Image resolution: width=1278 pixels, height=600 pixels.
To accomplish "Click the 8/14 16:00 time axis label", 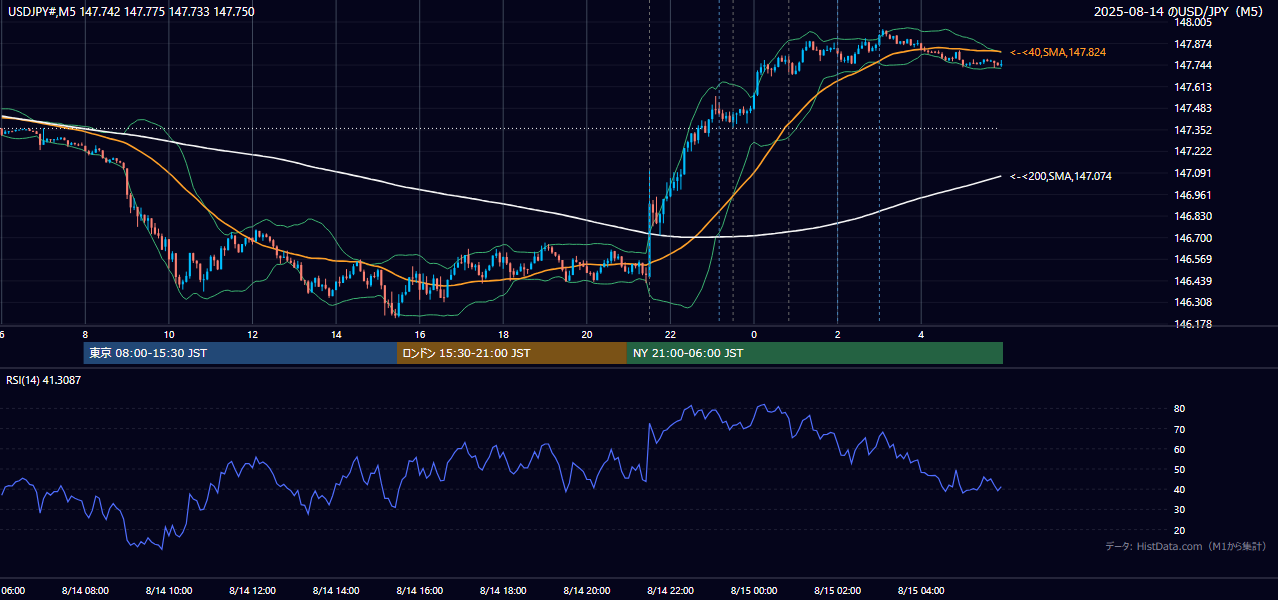I will 420,591.
